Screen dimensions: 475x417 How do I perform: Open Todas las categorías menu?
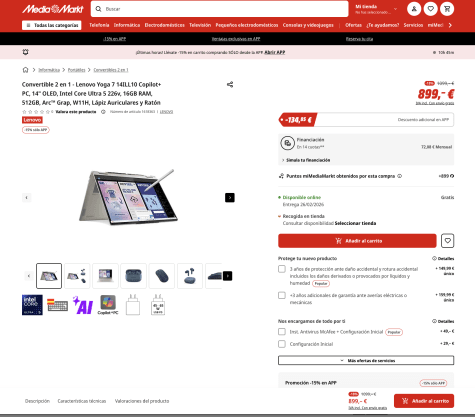pyautogui.click(x=52, y=25)
